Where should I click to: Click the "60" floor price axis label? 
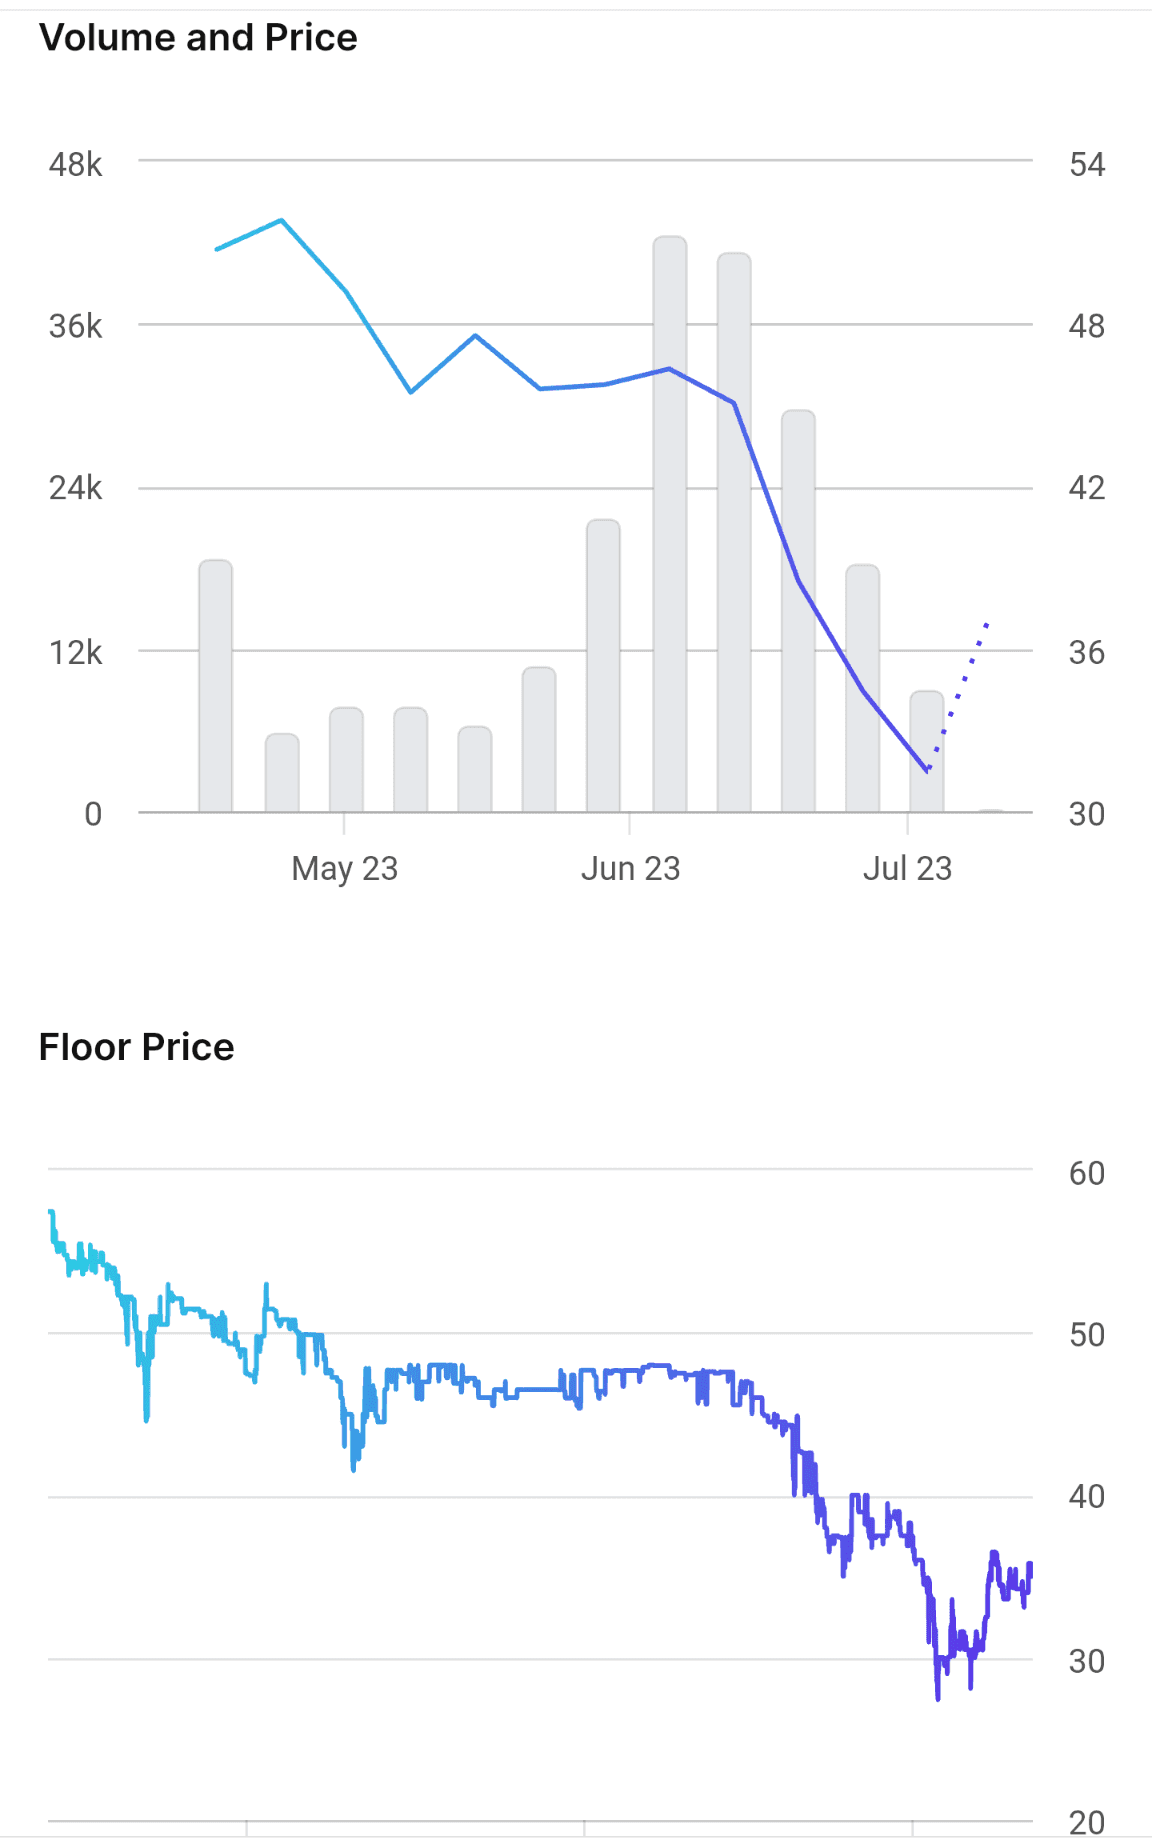coord(1087,1173)
